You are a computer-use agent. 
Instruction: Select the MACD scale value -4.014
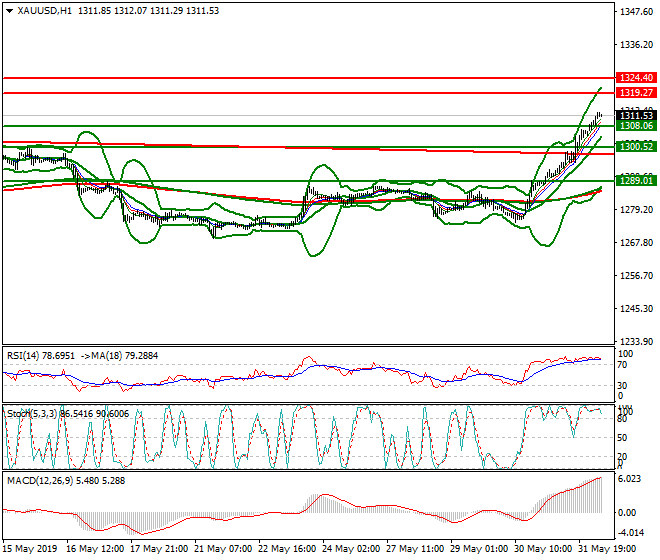tap(631, 533)
